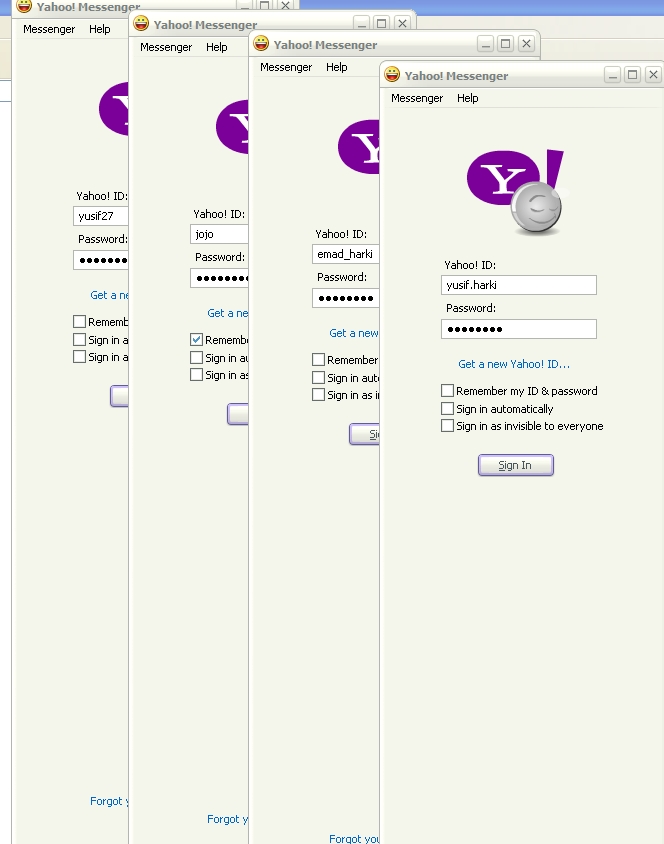Click Sign In button in emad_harki window
Screen dimensions: 664x844
click(x=364, y=434)
